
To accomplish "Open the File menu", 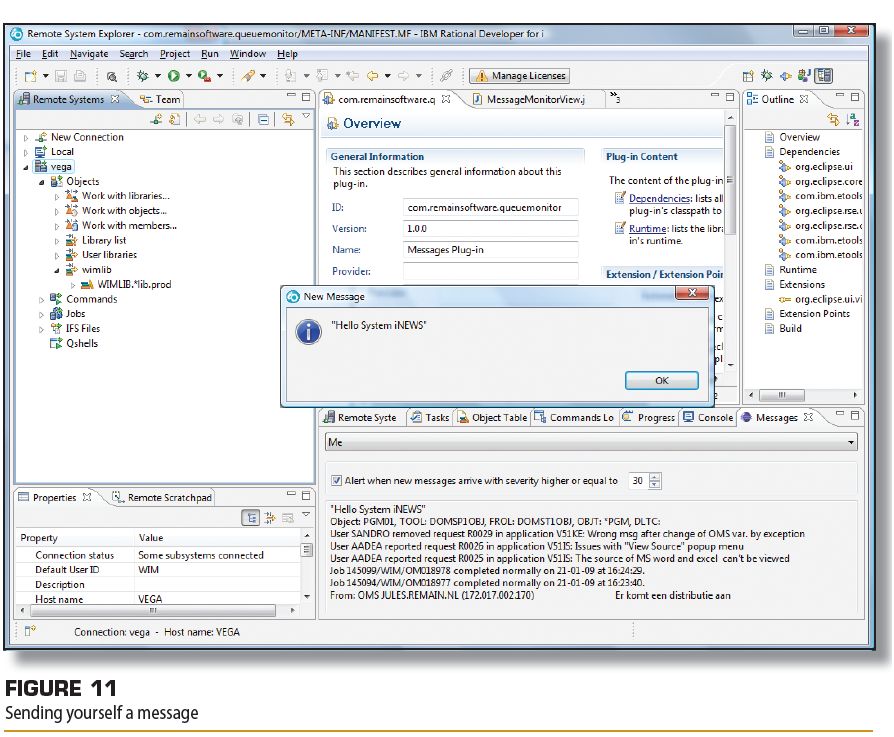I will coord(23,54).
